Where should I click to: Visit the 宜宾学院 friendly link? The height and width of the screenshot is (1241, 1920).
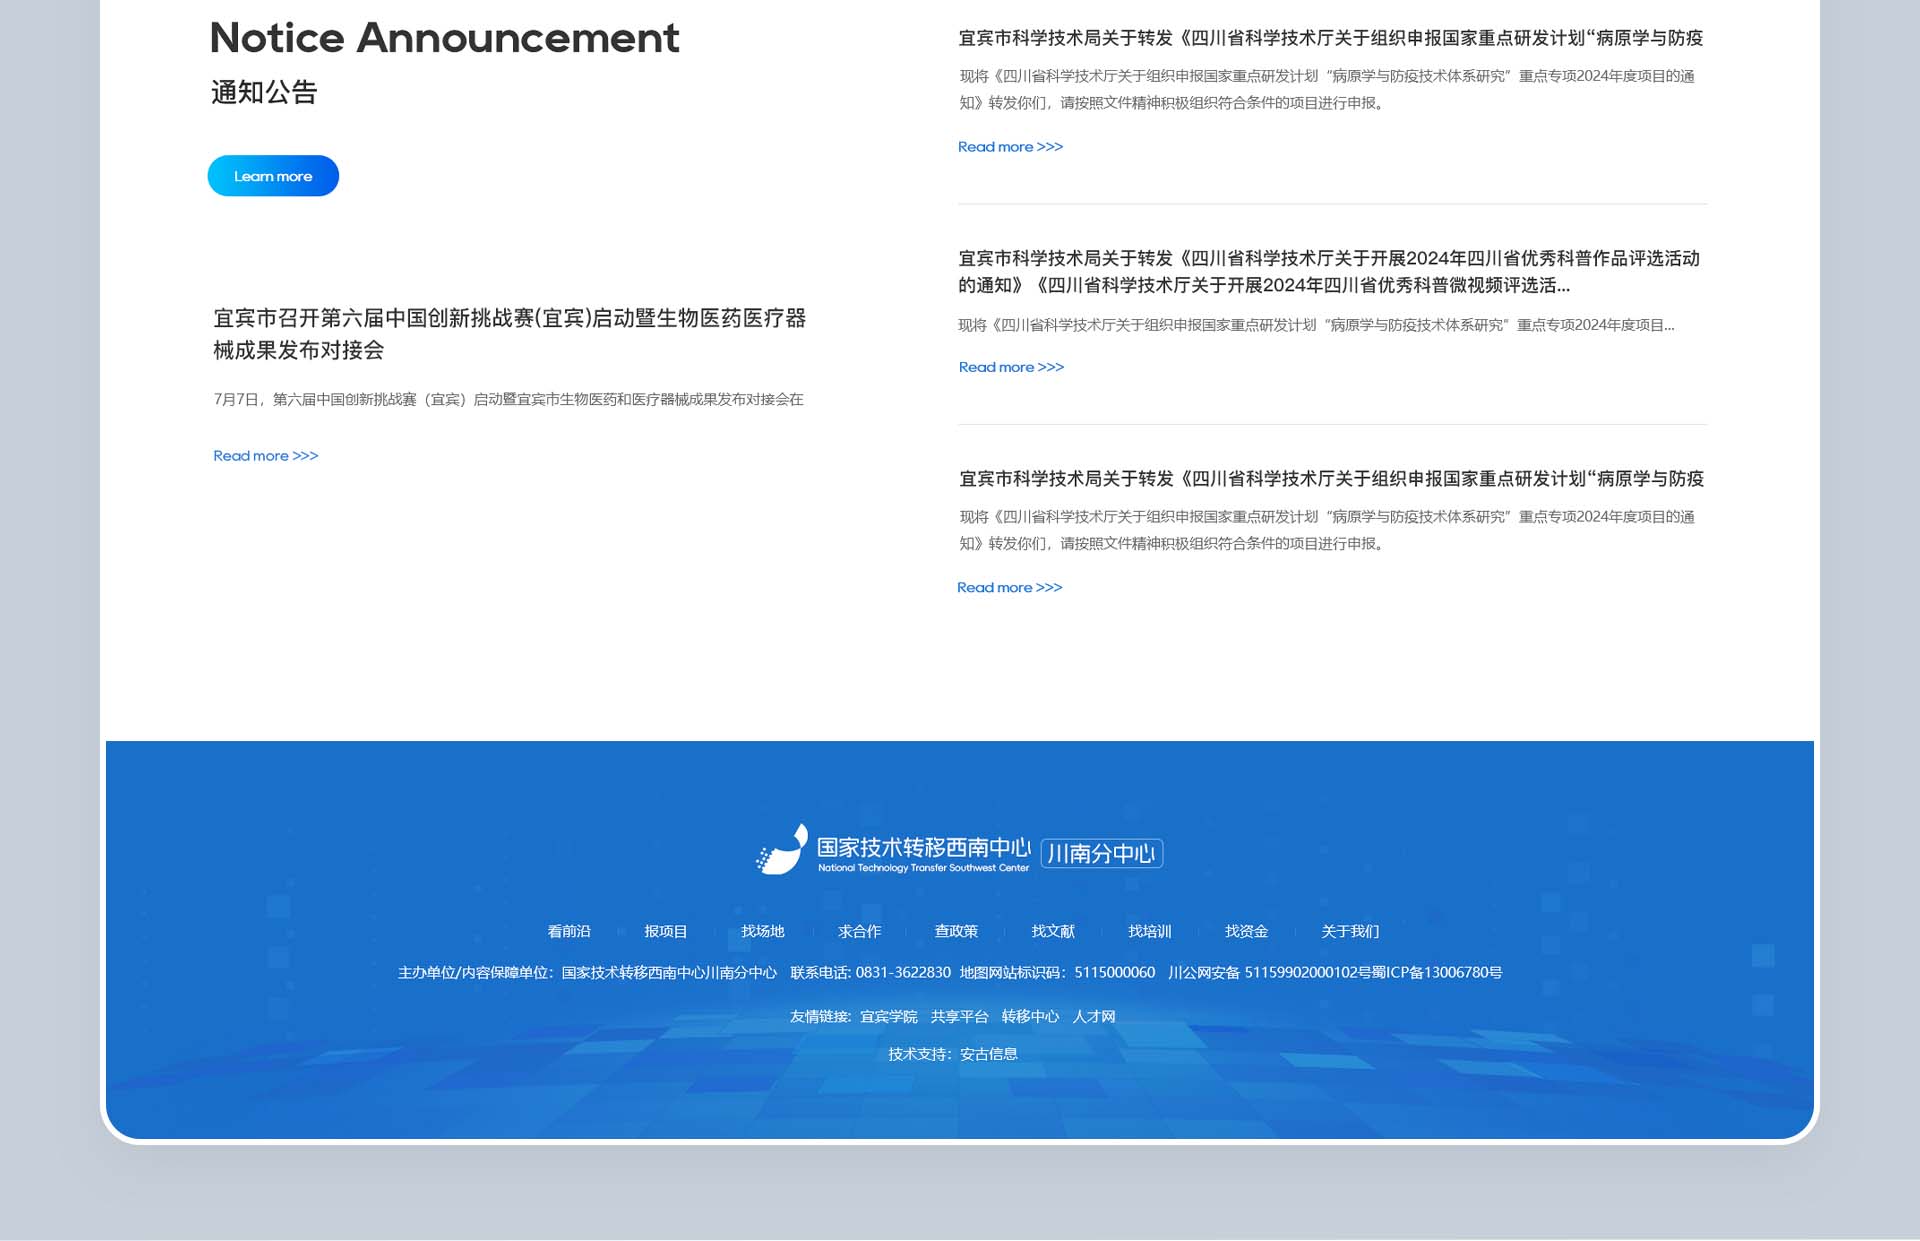click(x=888, y=1016)
